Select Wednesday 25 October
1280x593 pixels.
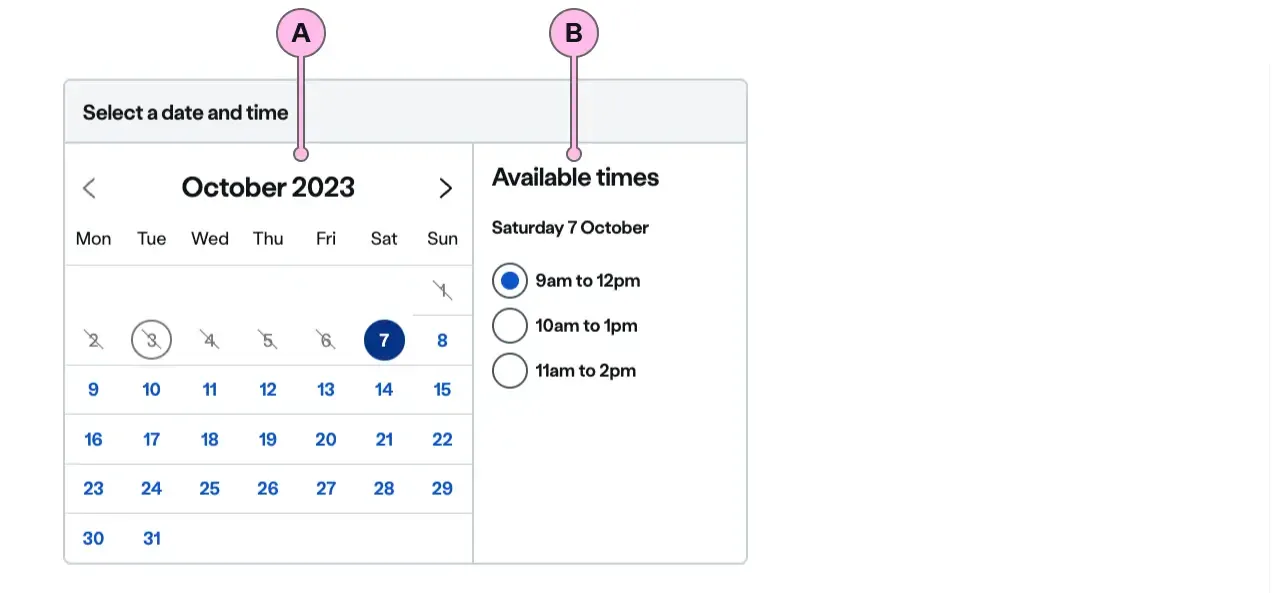click(x=209, y=489)
